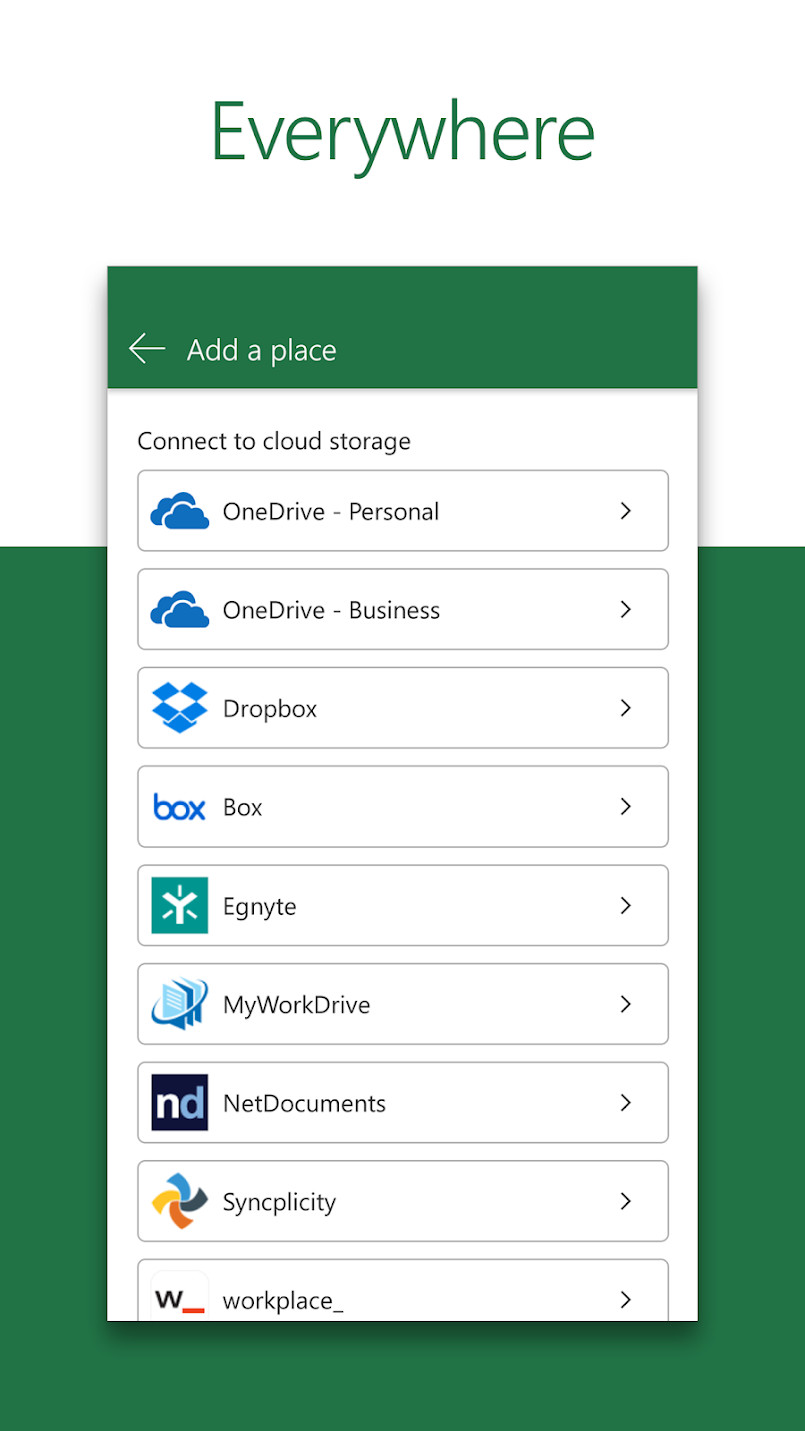Select the OneDrive - Personal label
Image resolution: width=805 pixels, height=1431 pixels.
[331, 511]
